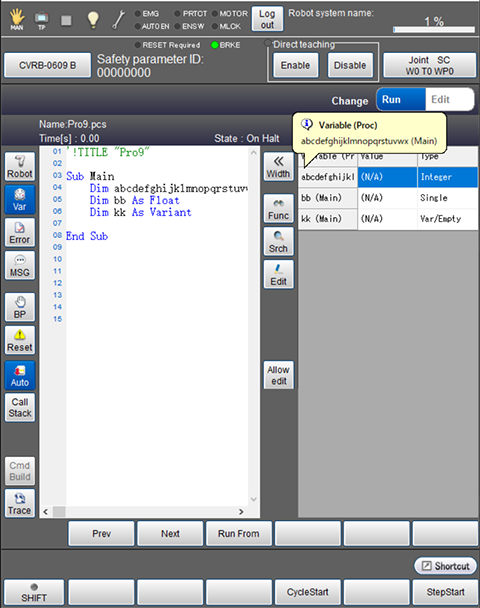The height and width of the screenshot is (608, 480).
Task: Click the CycleStart button
Action: 307,592
